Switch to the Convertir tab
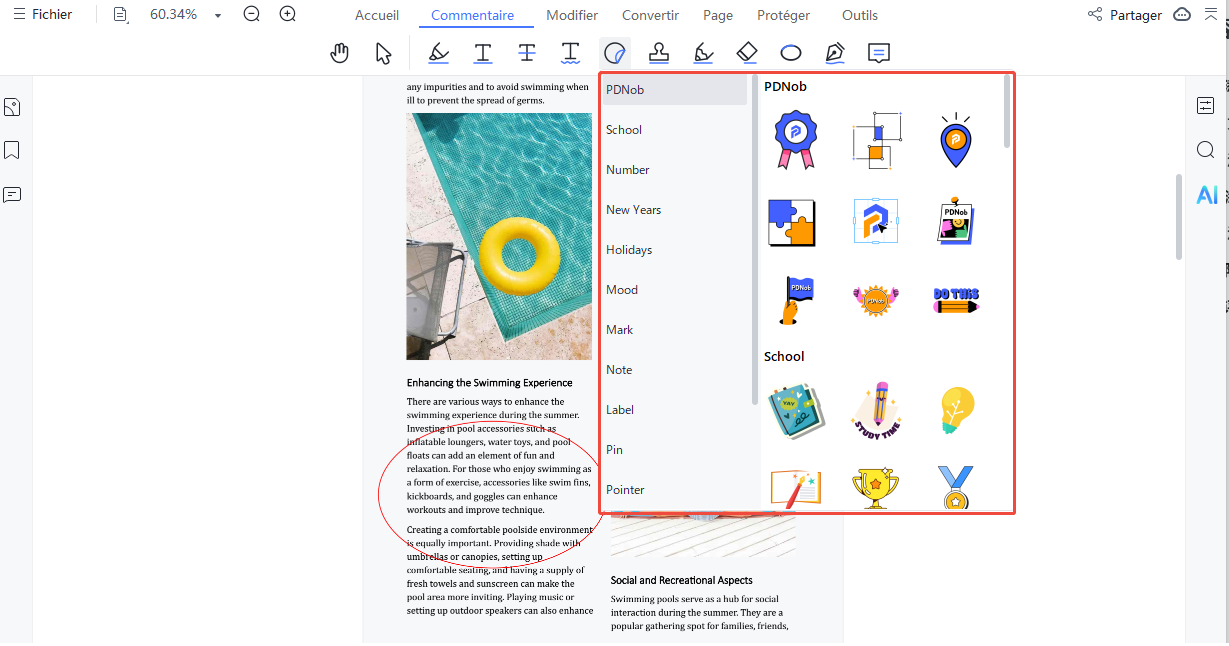 pyautogui.click(x=650, y=15)
